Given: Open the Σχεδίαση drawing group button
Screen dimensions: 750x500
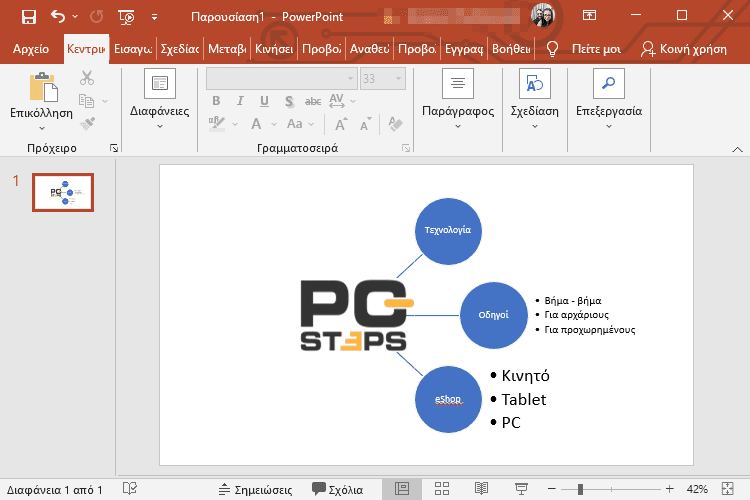Looking at the screenshot, I should click(x=534, y=99).
